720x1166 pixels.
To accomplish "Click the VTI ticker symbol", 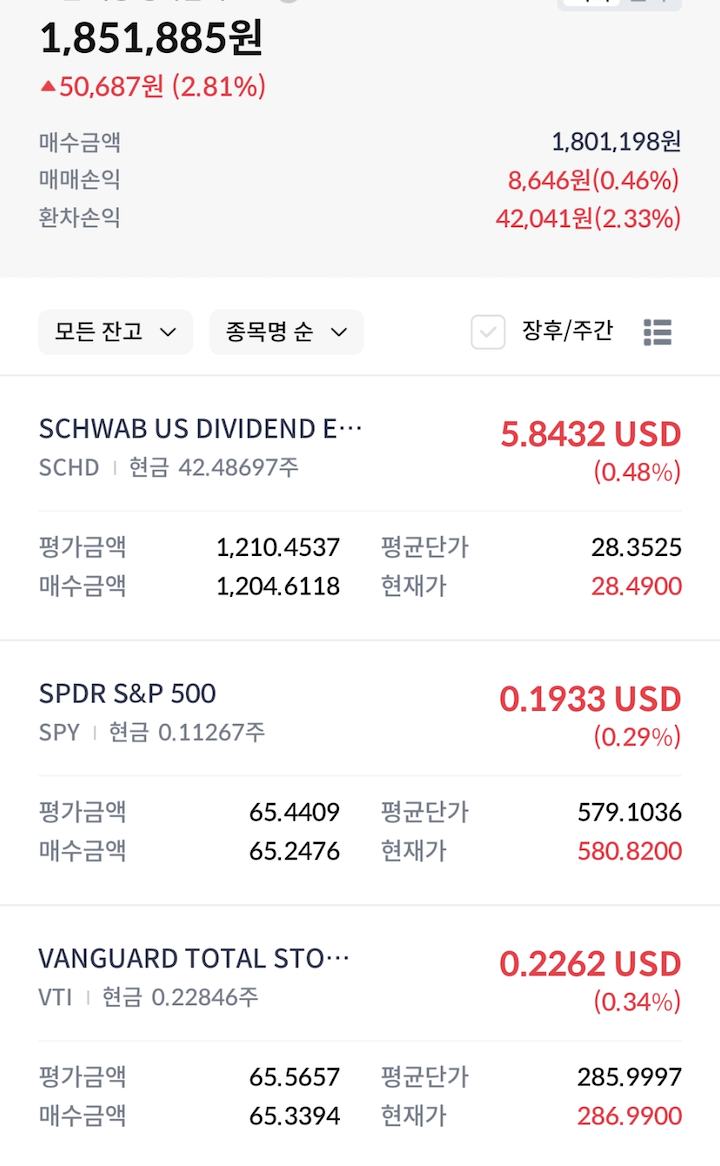I will coord(55,997).
